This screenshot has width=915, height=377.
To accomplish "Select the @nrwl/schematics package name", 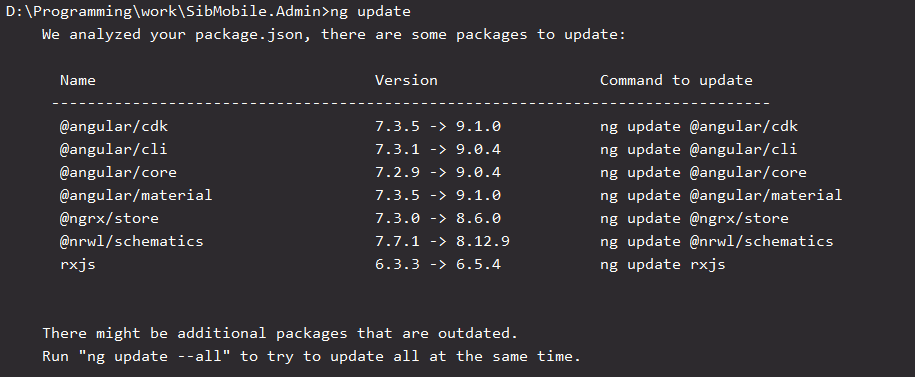I will point(131,241).
